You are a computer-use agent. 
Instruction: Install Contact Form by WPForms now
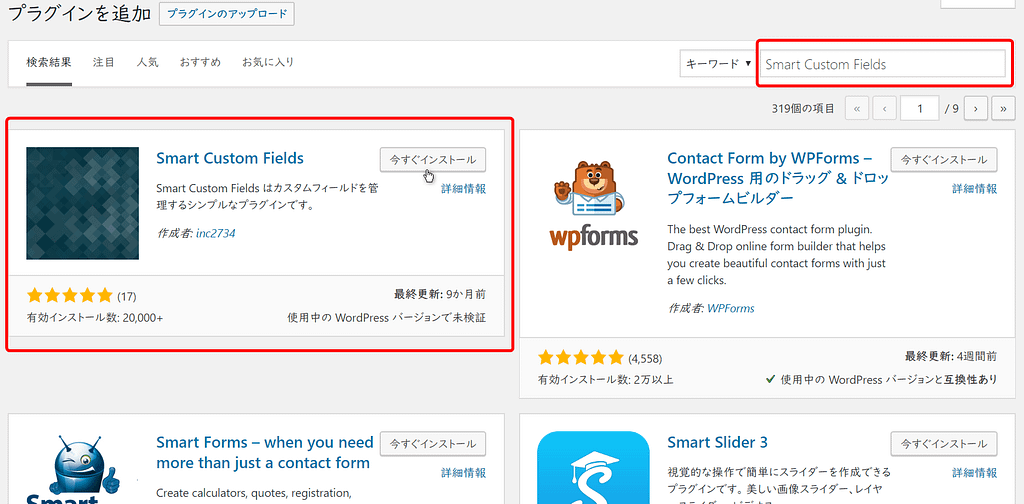(x=944, y=159)
